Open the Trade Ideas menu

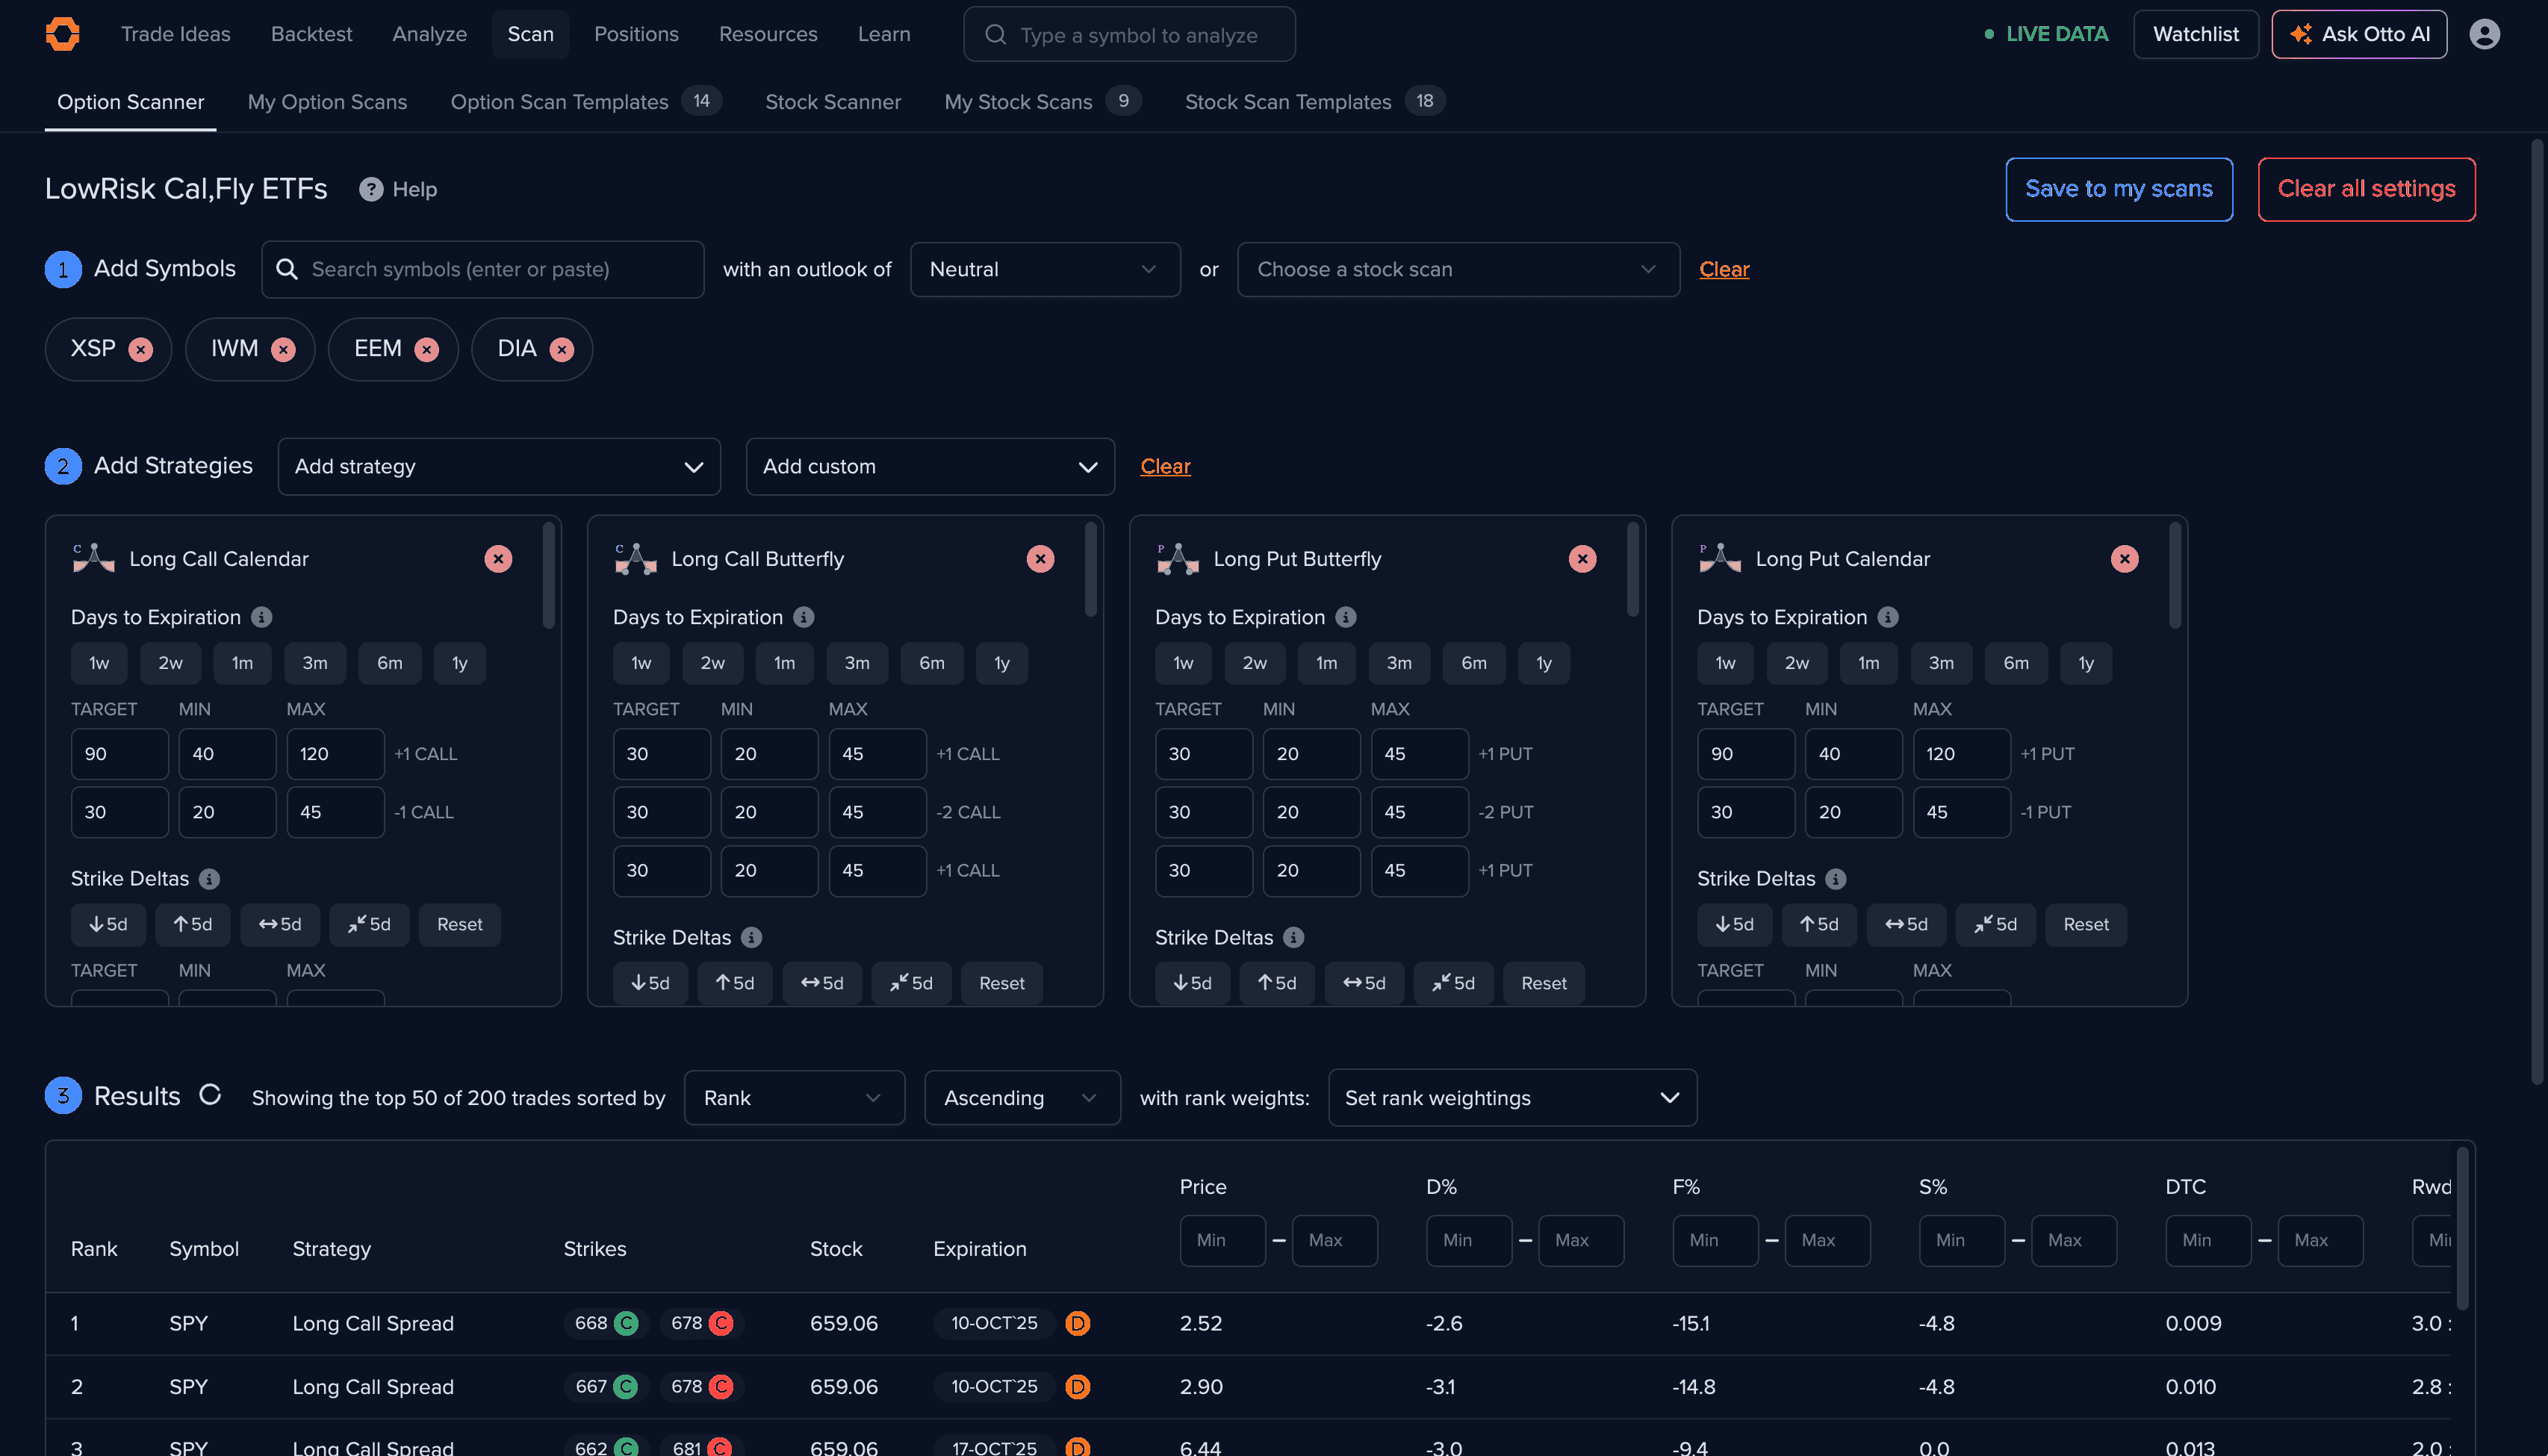(175, 34)
